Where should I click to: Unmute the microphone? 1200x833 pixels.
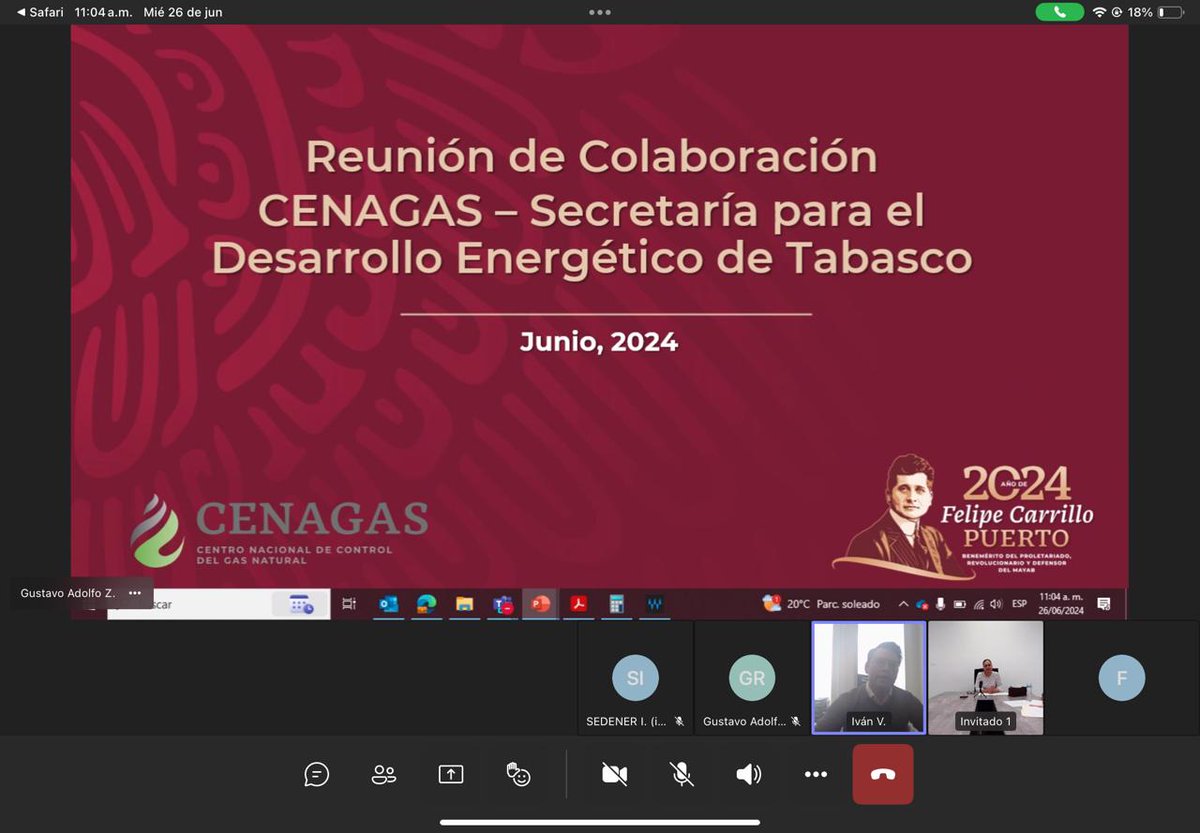pyautogui.click(x=682, y=774)
